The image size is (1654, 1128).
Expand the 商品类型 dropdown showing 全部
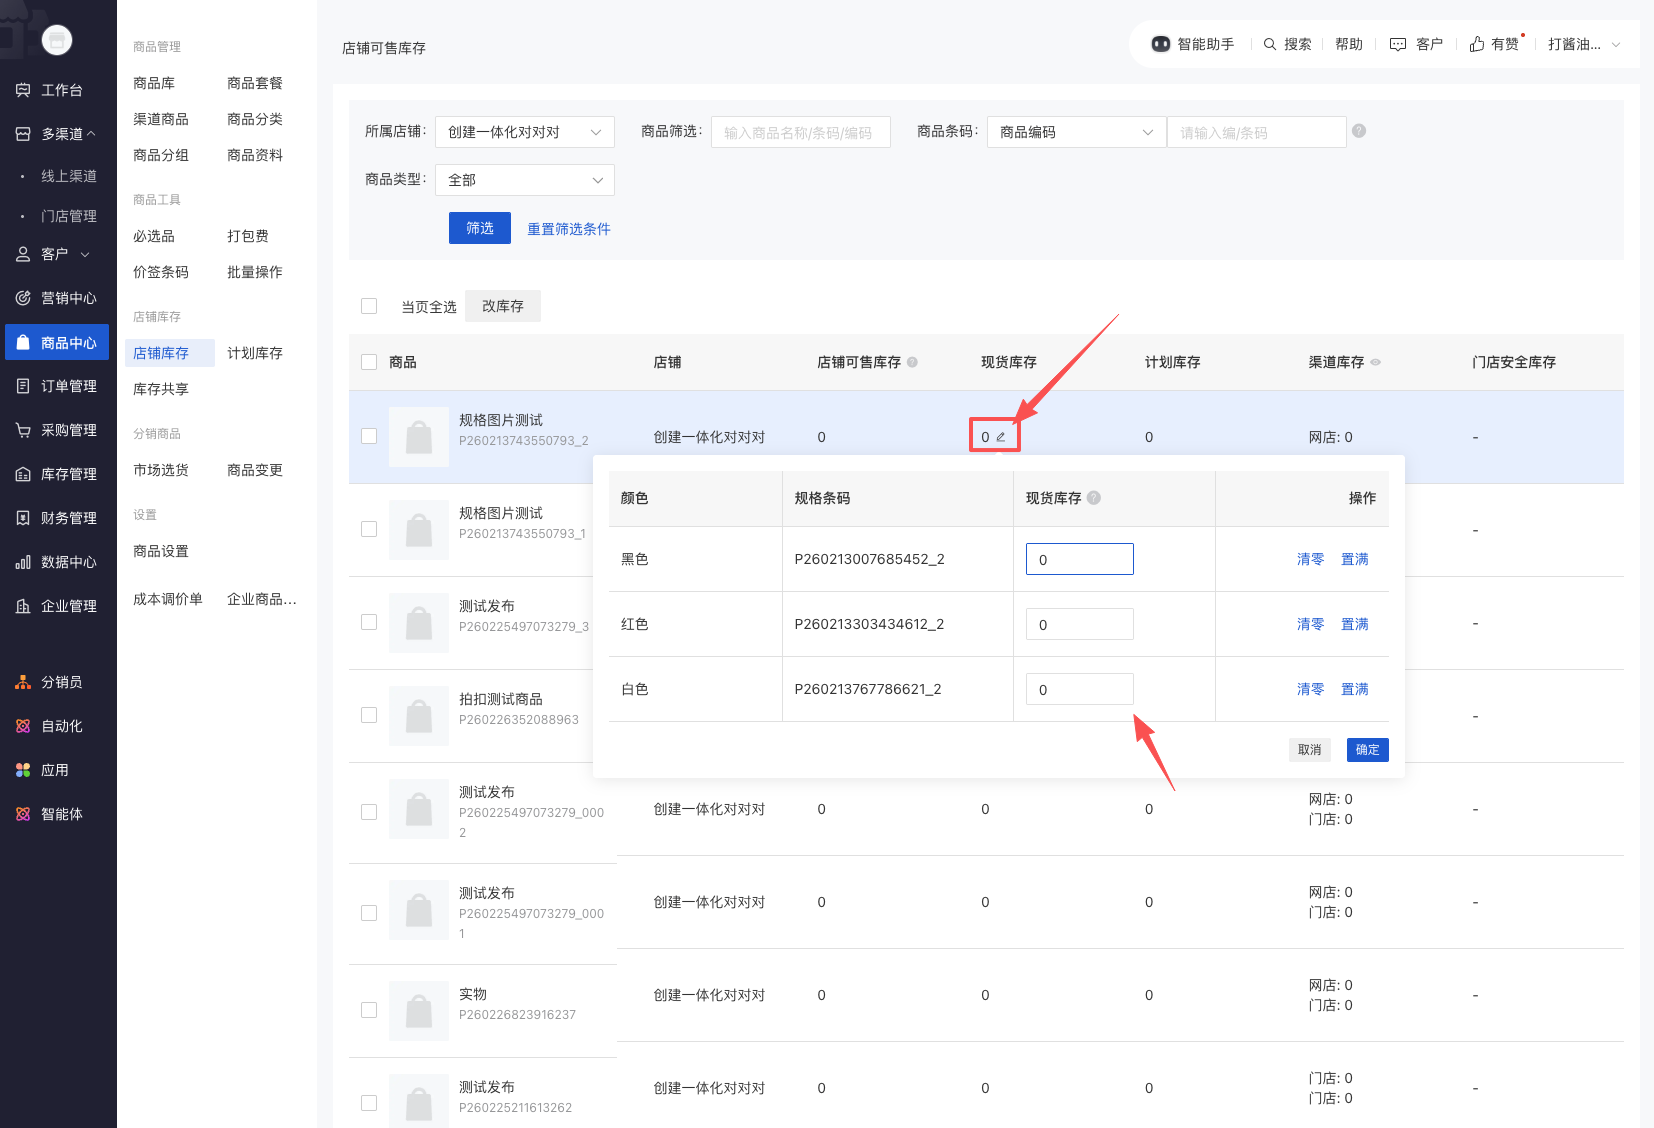pyautogui.click(x=524, y=180)
